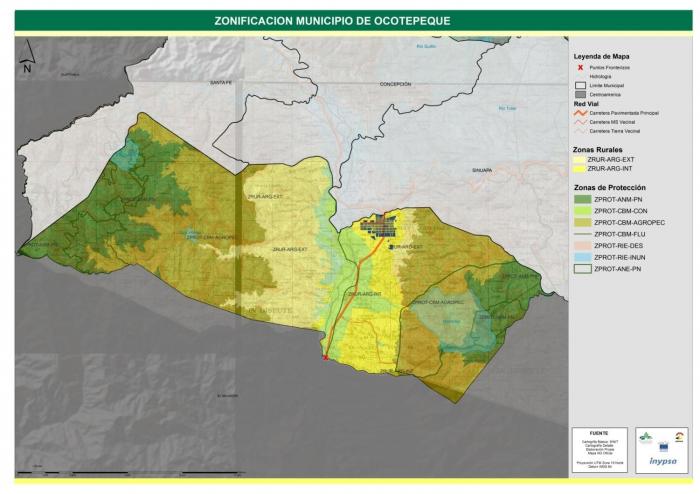This screenshot has width=700, height=494.
Task: Click the red X Puntos Fronterizos legend symbol
Action: 579,66
